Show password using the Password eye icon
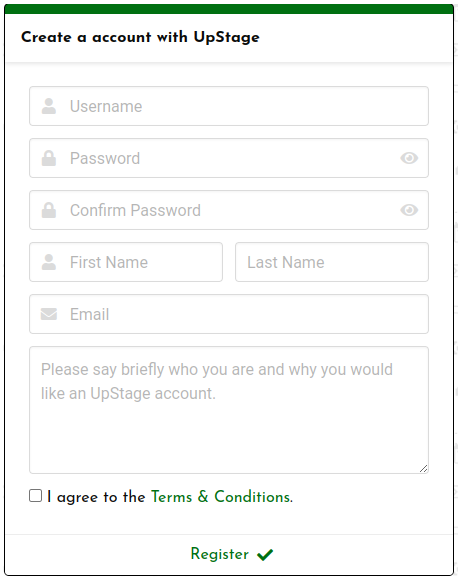The image size is (458, 582). pos(409,158)
